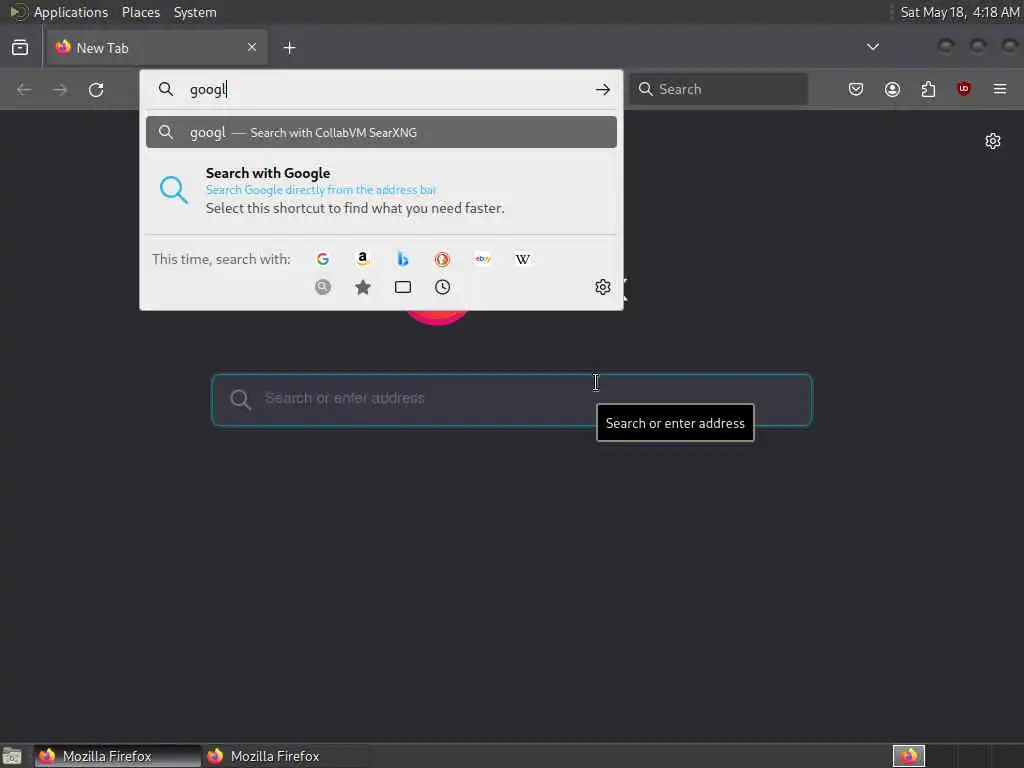Click the new tab page search field

click(512, 400)
